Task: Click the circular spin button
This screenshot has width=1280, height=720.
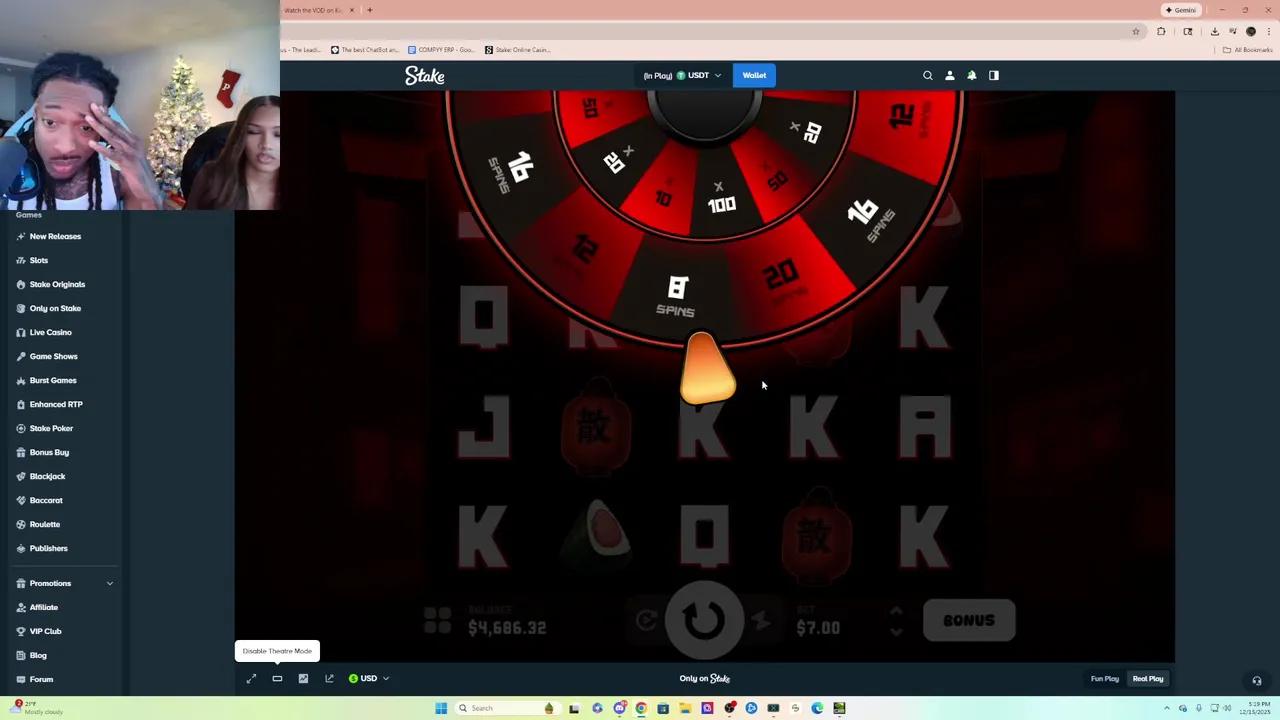Action: point(705,619)
